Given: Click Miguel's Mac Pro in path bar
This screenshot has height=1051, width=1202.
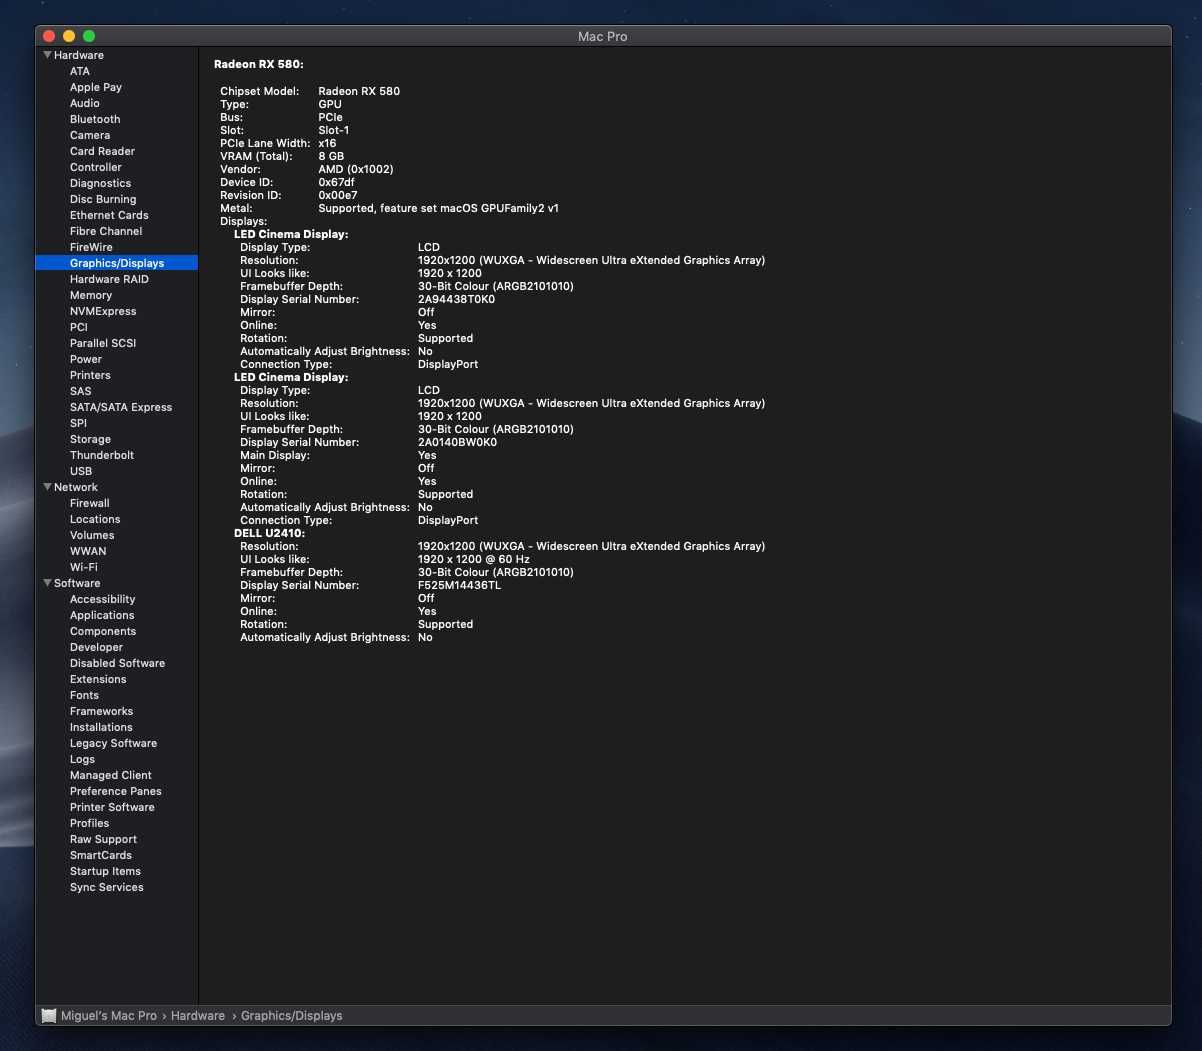Looking at the screenshot, I should 109,1015.
